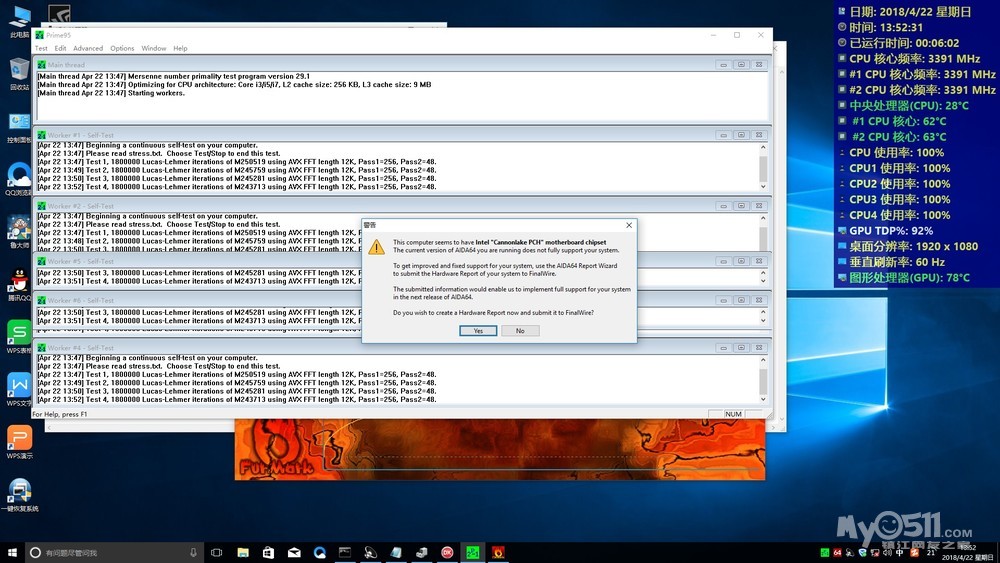Click the AIDA64 '64' tray icon
1000x563 pixels.
pyautogui.click(x=837, y=552)
